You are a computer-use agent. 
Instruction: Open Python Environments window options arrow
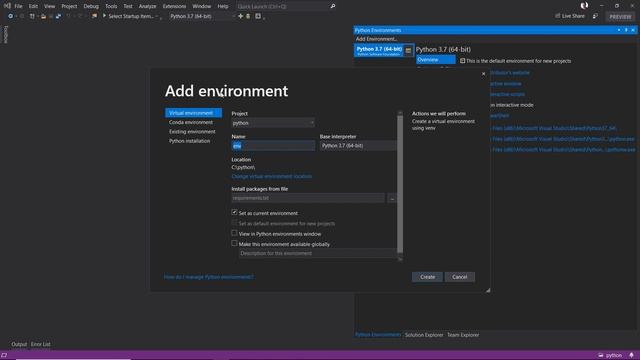tap(619, 30)
